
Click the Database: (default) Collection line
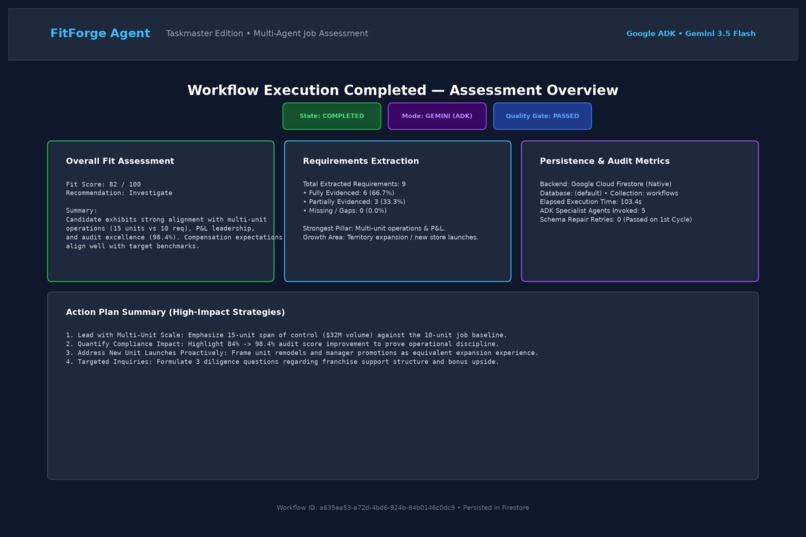[609, 193]
